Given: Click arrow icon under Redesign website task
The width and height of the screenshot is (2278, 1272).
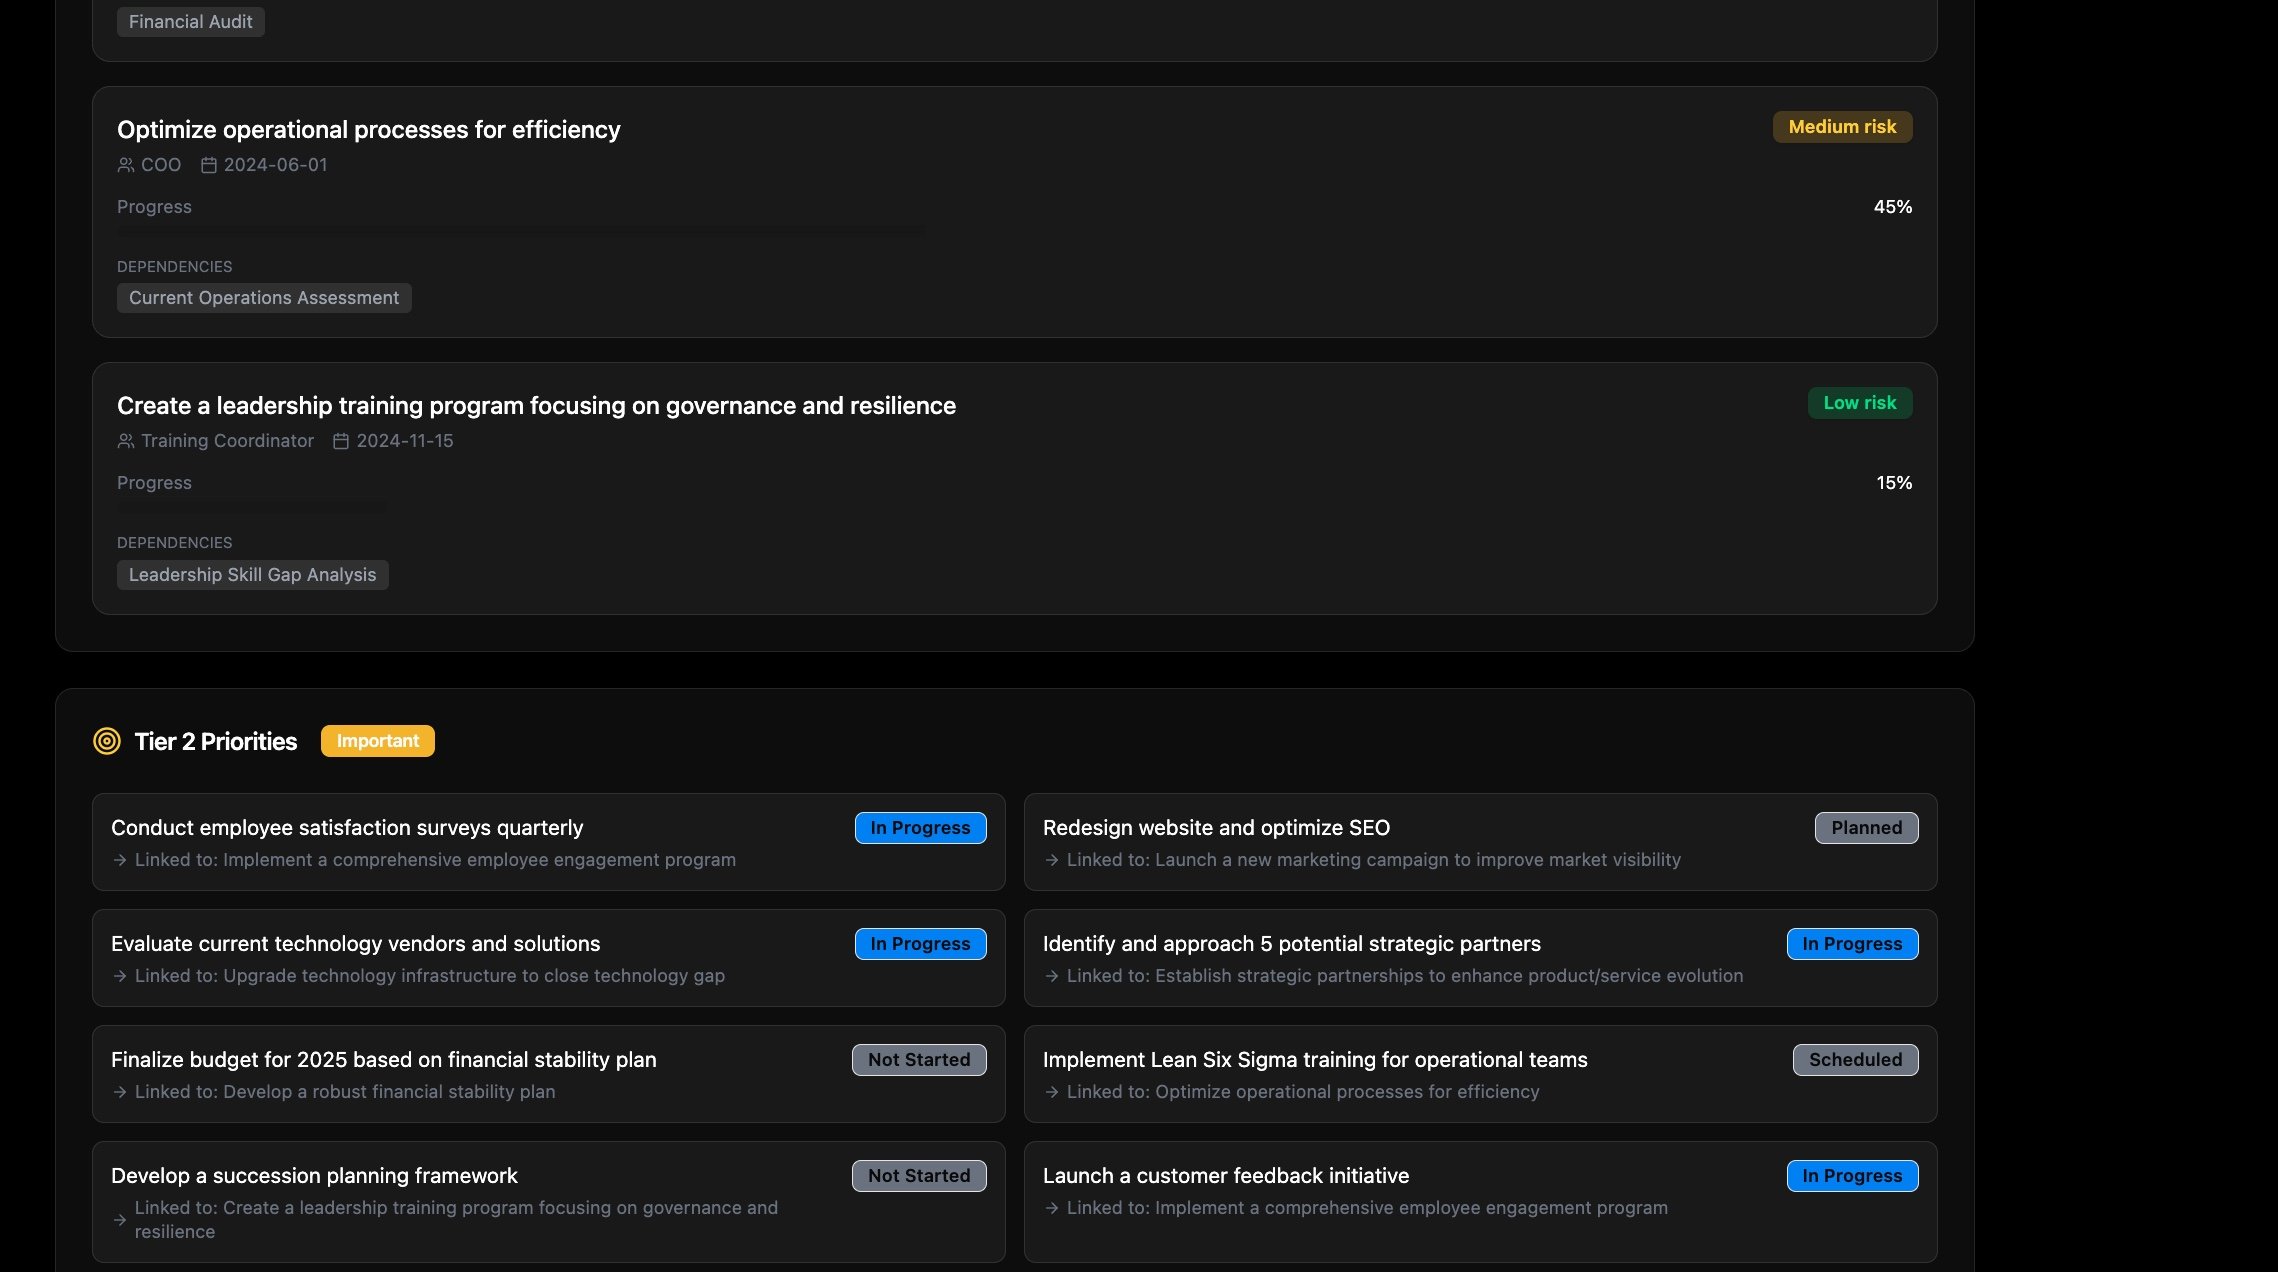Looking at the screenshot, I should (1052, 860).
